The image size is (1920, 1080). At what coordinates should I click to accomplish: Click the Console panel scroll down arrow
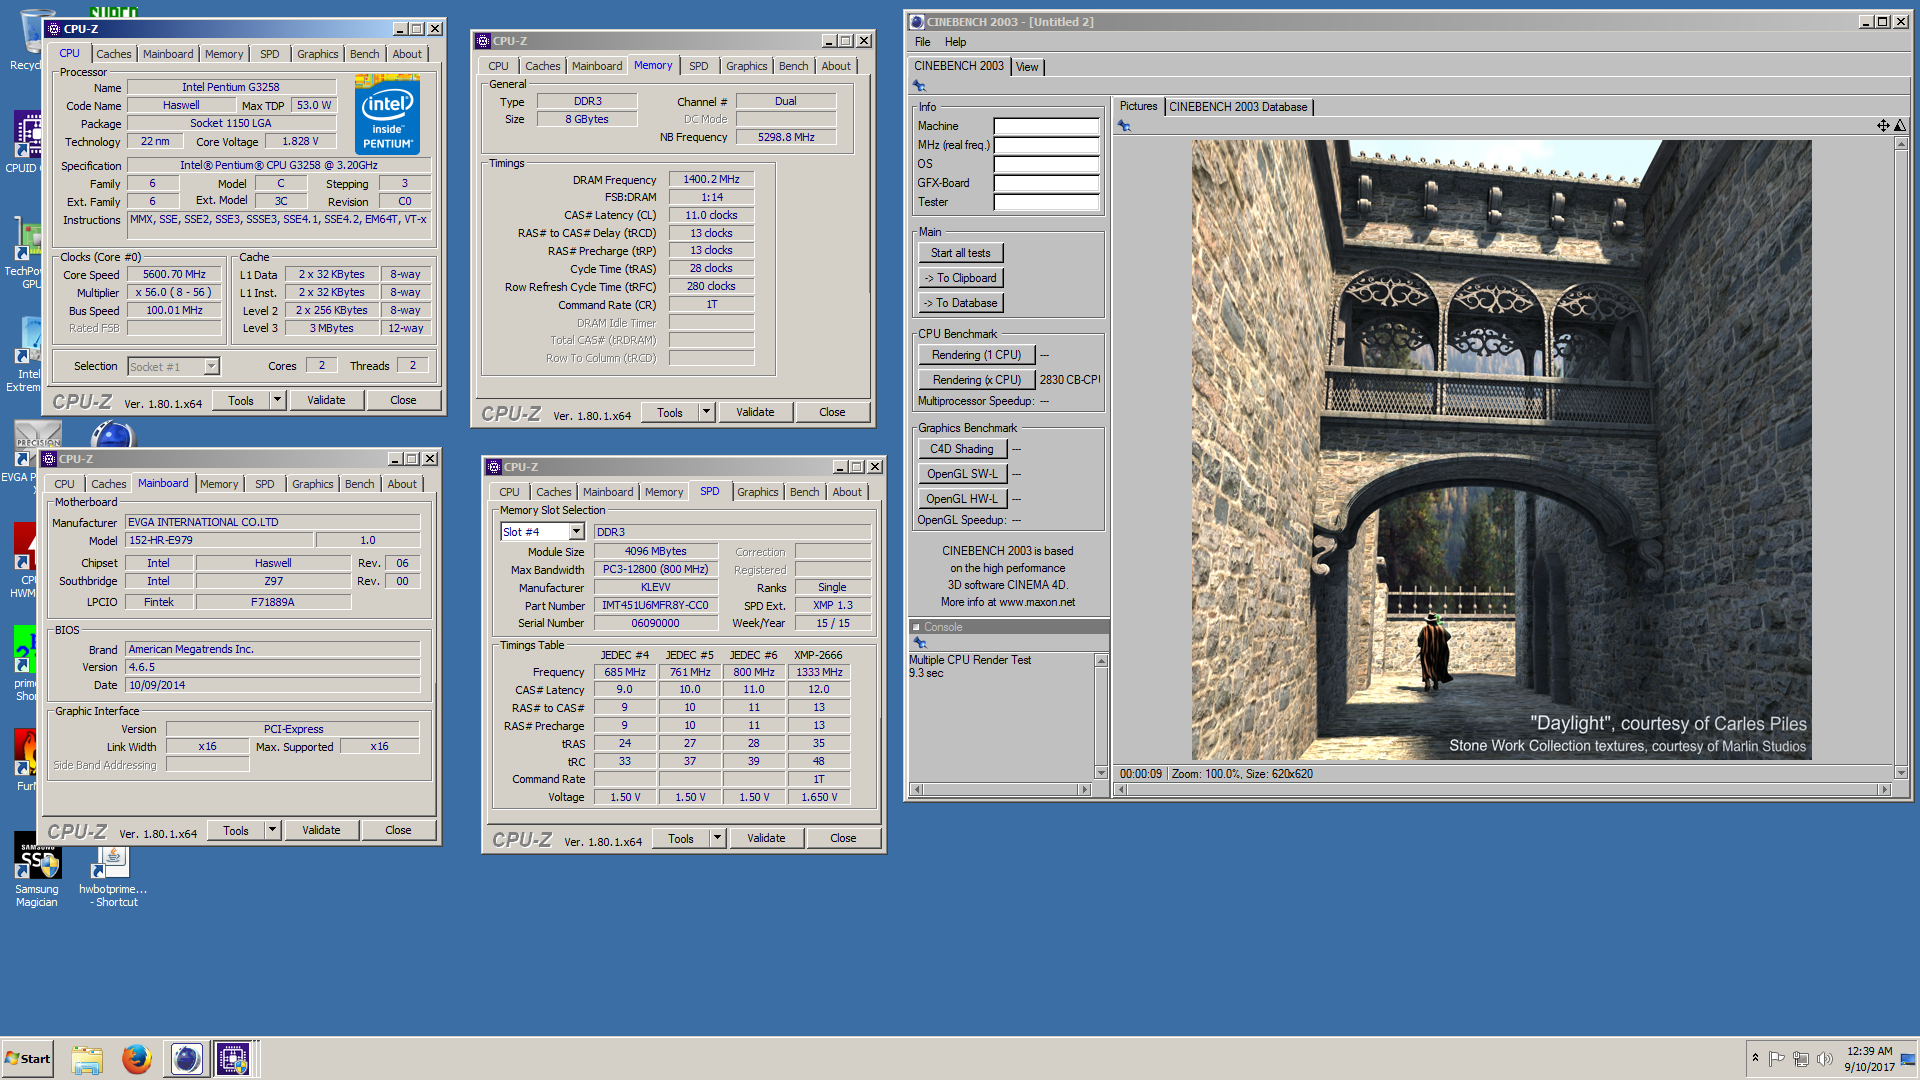[1101, 772]
